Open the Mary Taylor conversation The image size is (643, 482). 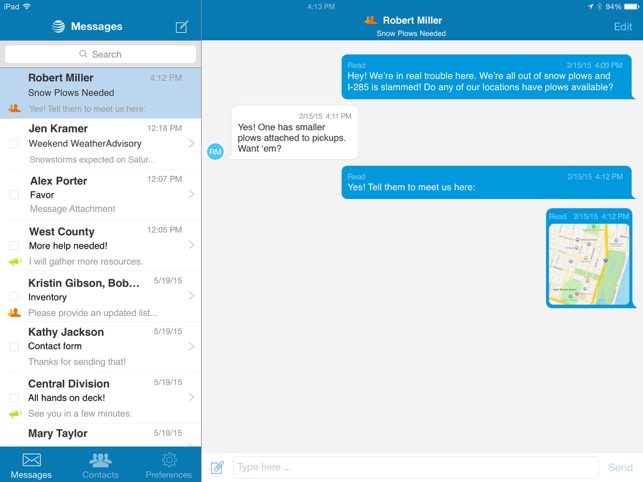pos(100,435)
